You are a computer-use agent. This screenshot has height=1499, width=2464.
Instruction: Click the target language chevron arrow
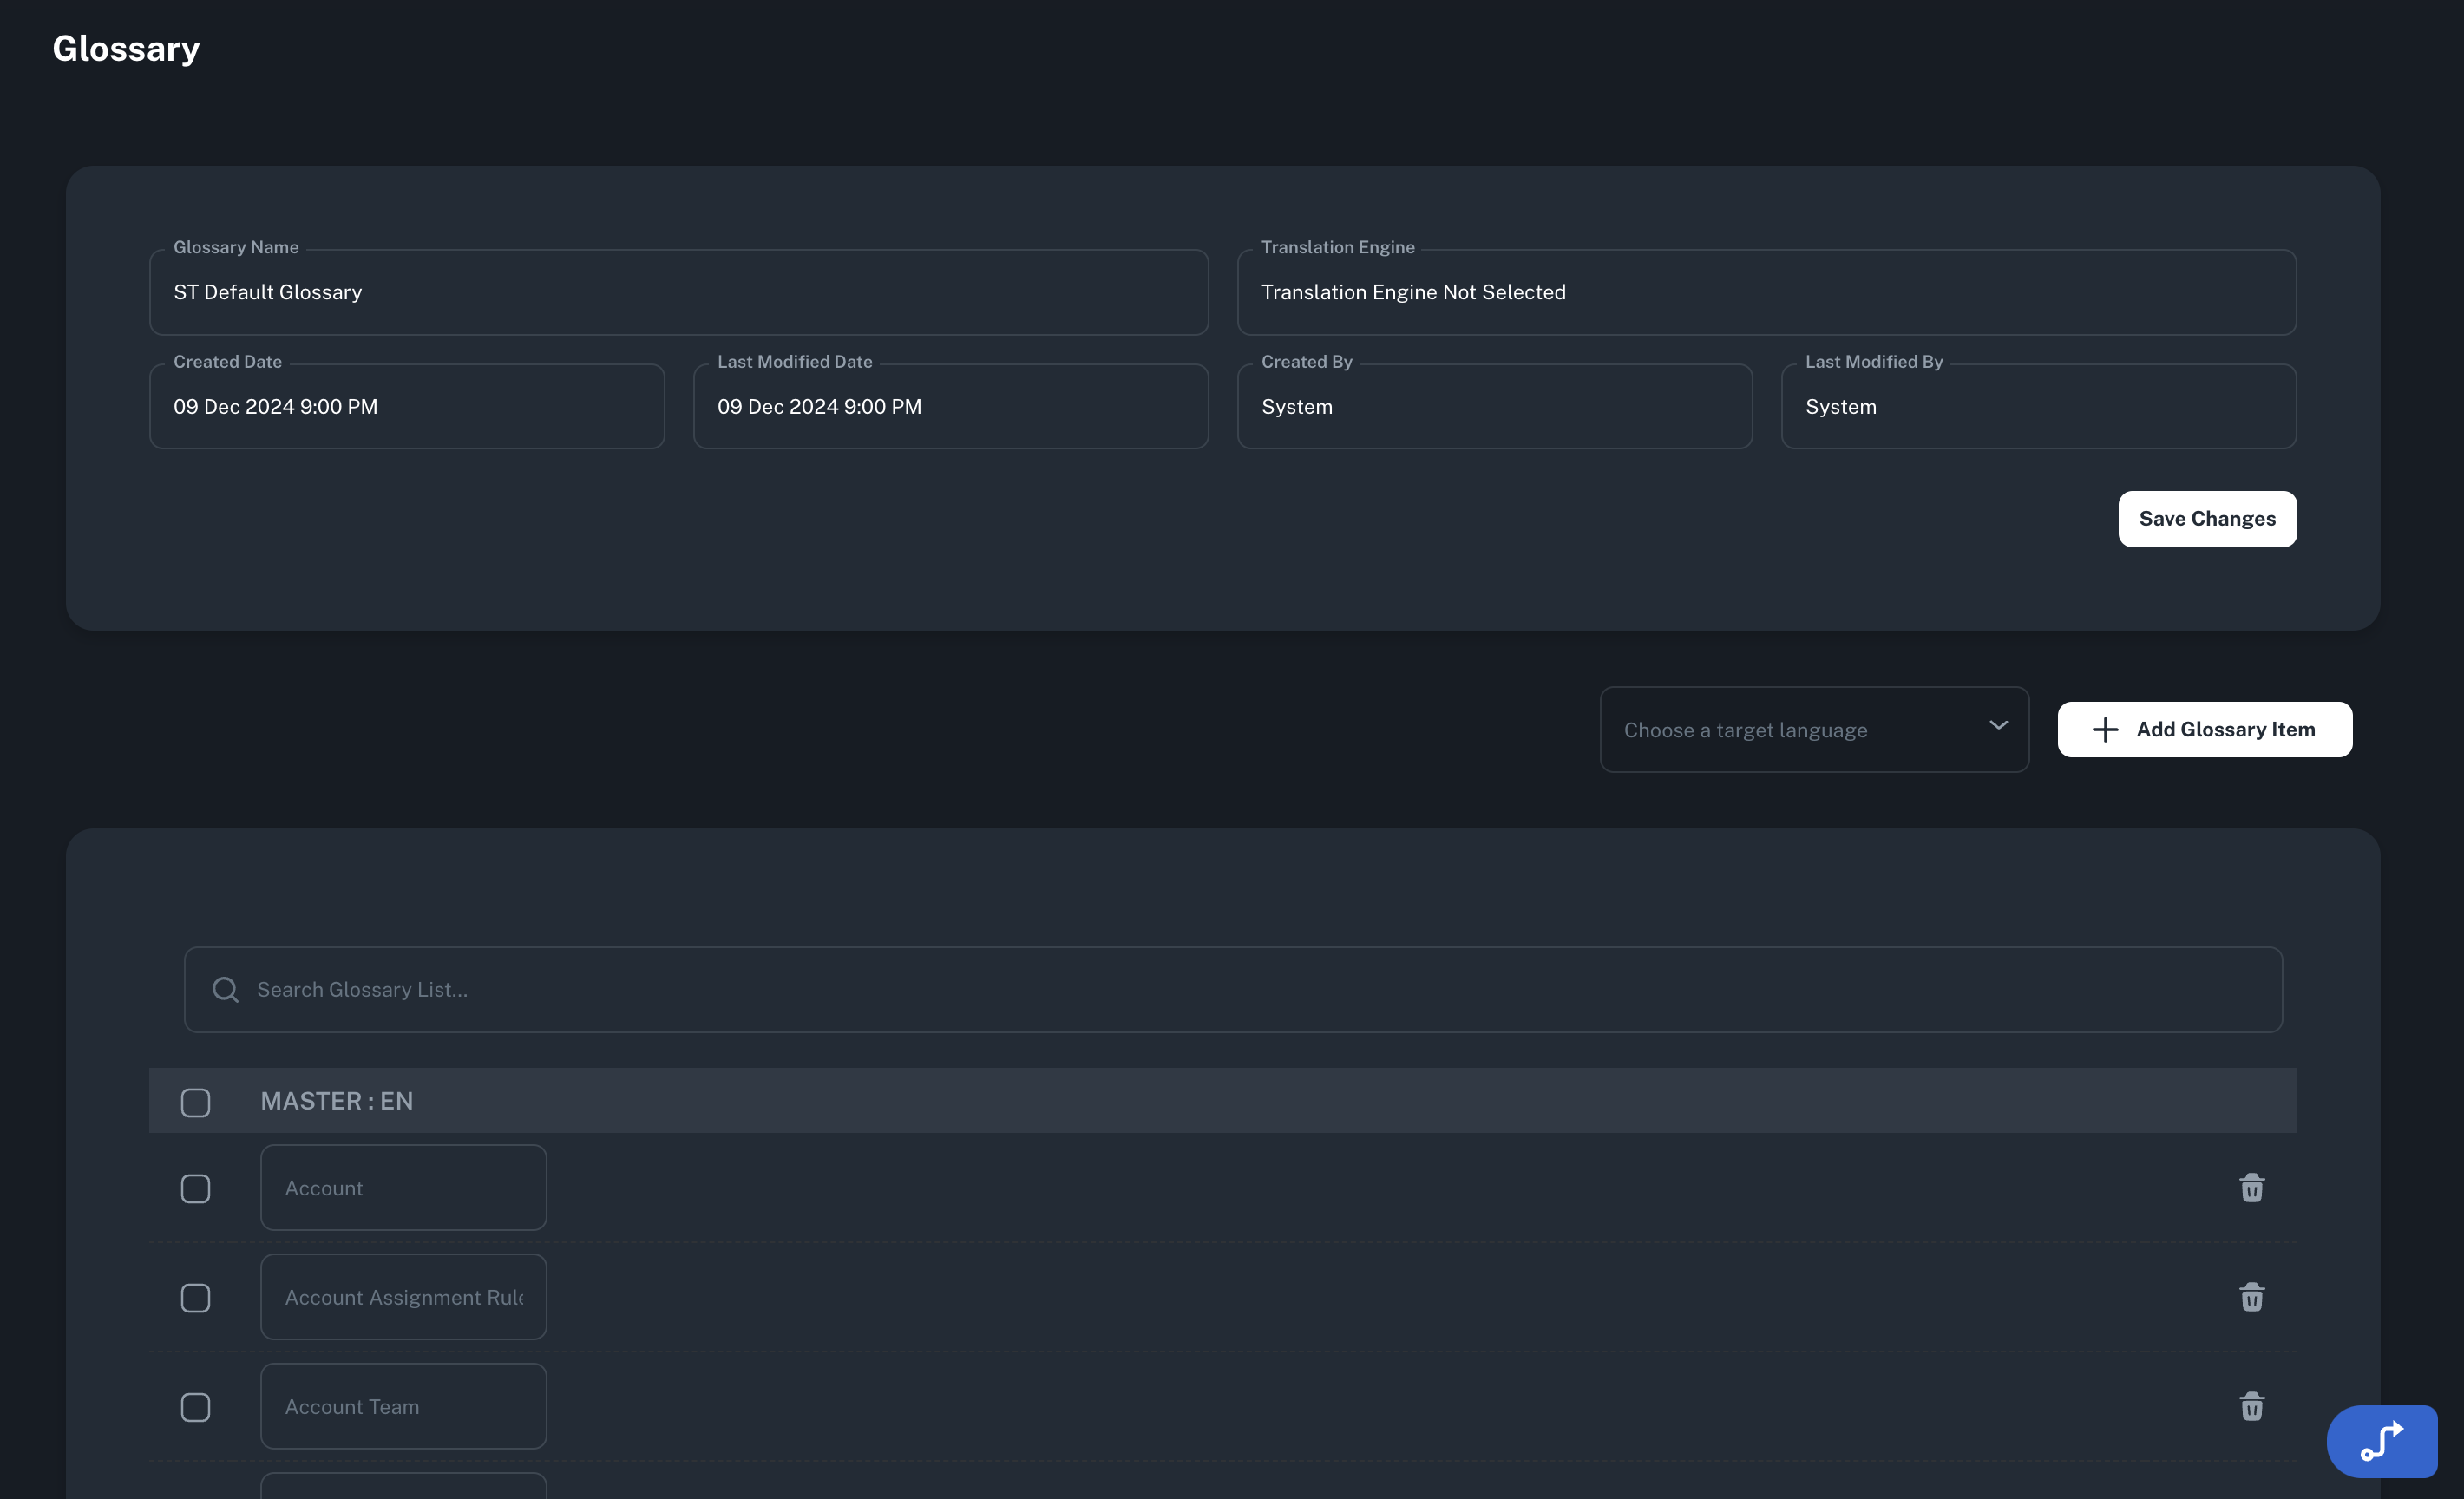(x=1998, y=725)
